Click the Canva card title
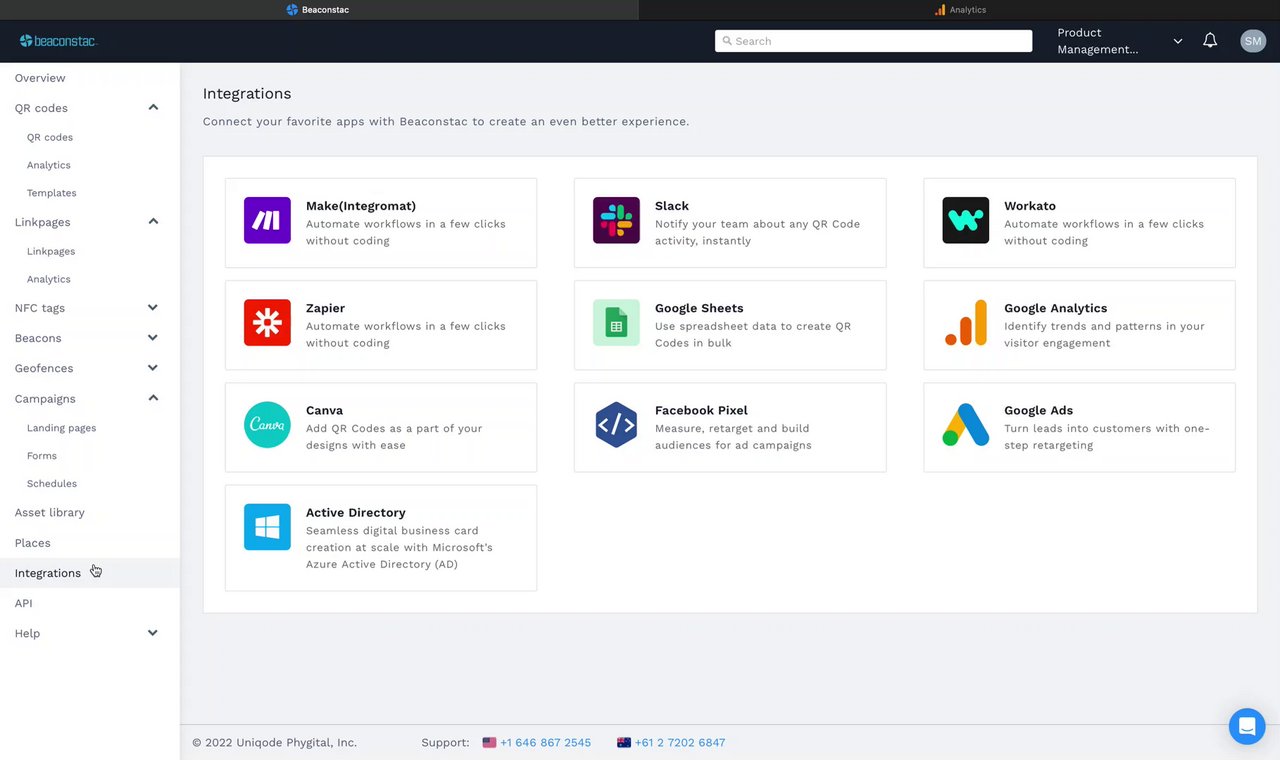This screenshot has width=1280, height=760. tap(325, 410)
